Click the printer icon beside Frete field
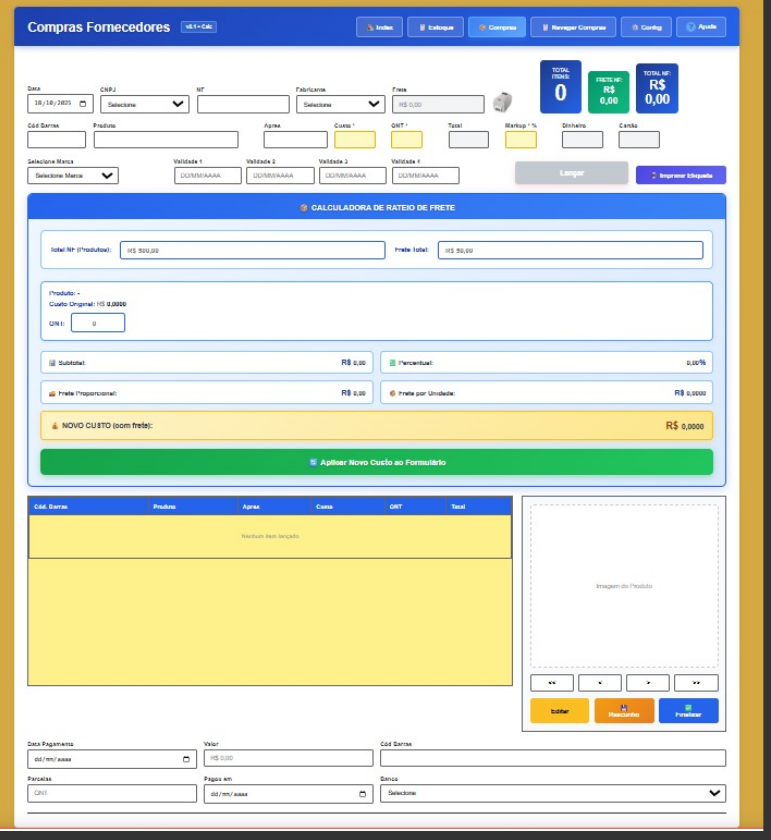 503,103
